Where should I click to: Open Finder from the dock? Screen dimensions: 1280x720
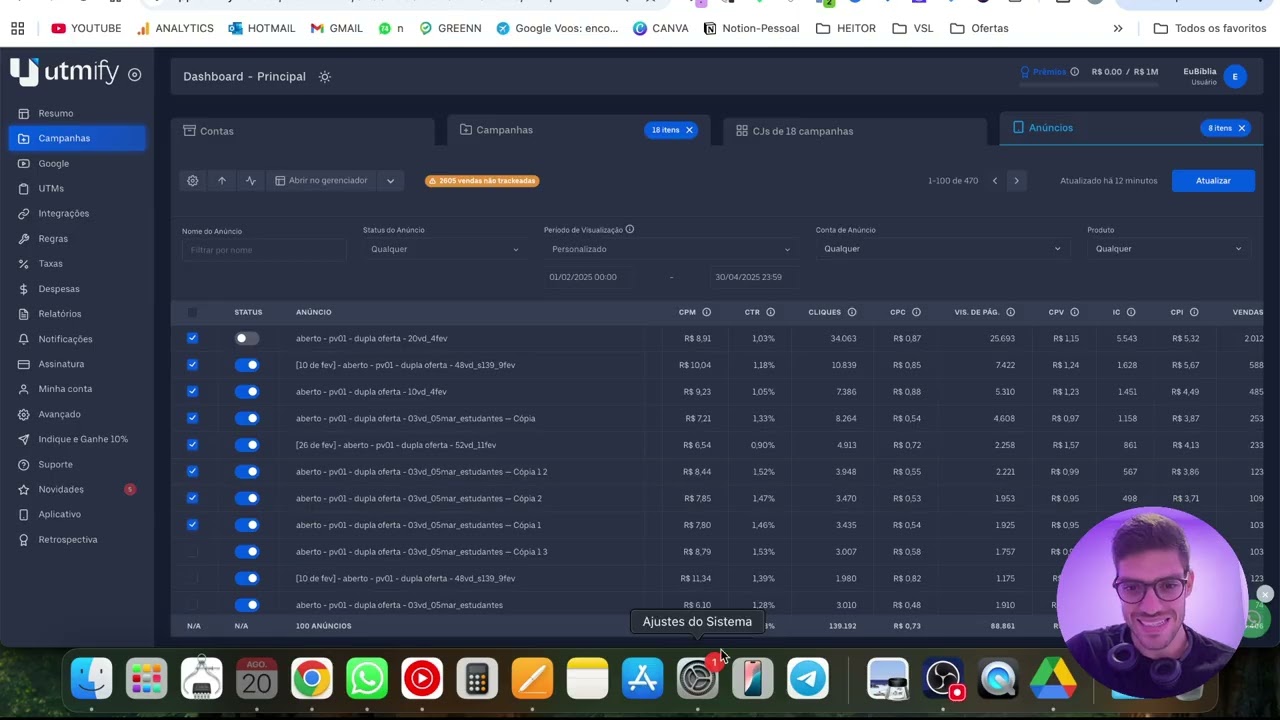tap(91, 680)
